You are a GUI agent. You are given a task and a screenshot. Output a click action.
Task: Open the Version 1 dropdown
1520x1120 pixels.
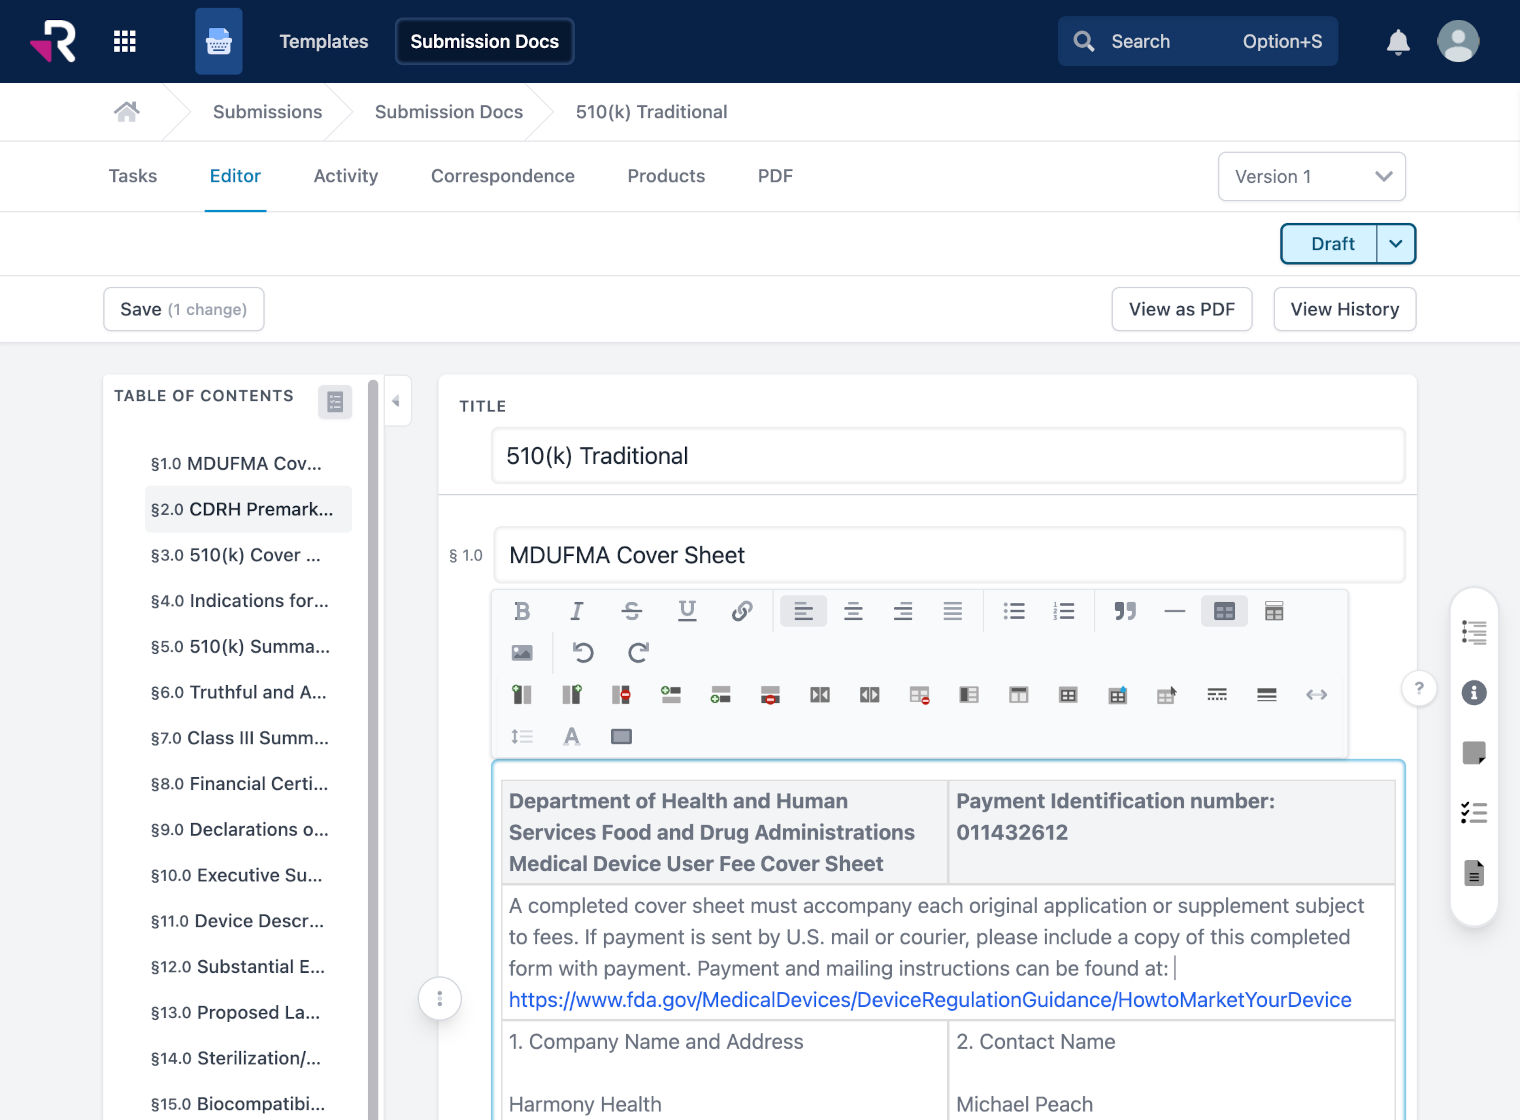click(x=1311, y=176)
